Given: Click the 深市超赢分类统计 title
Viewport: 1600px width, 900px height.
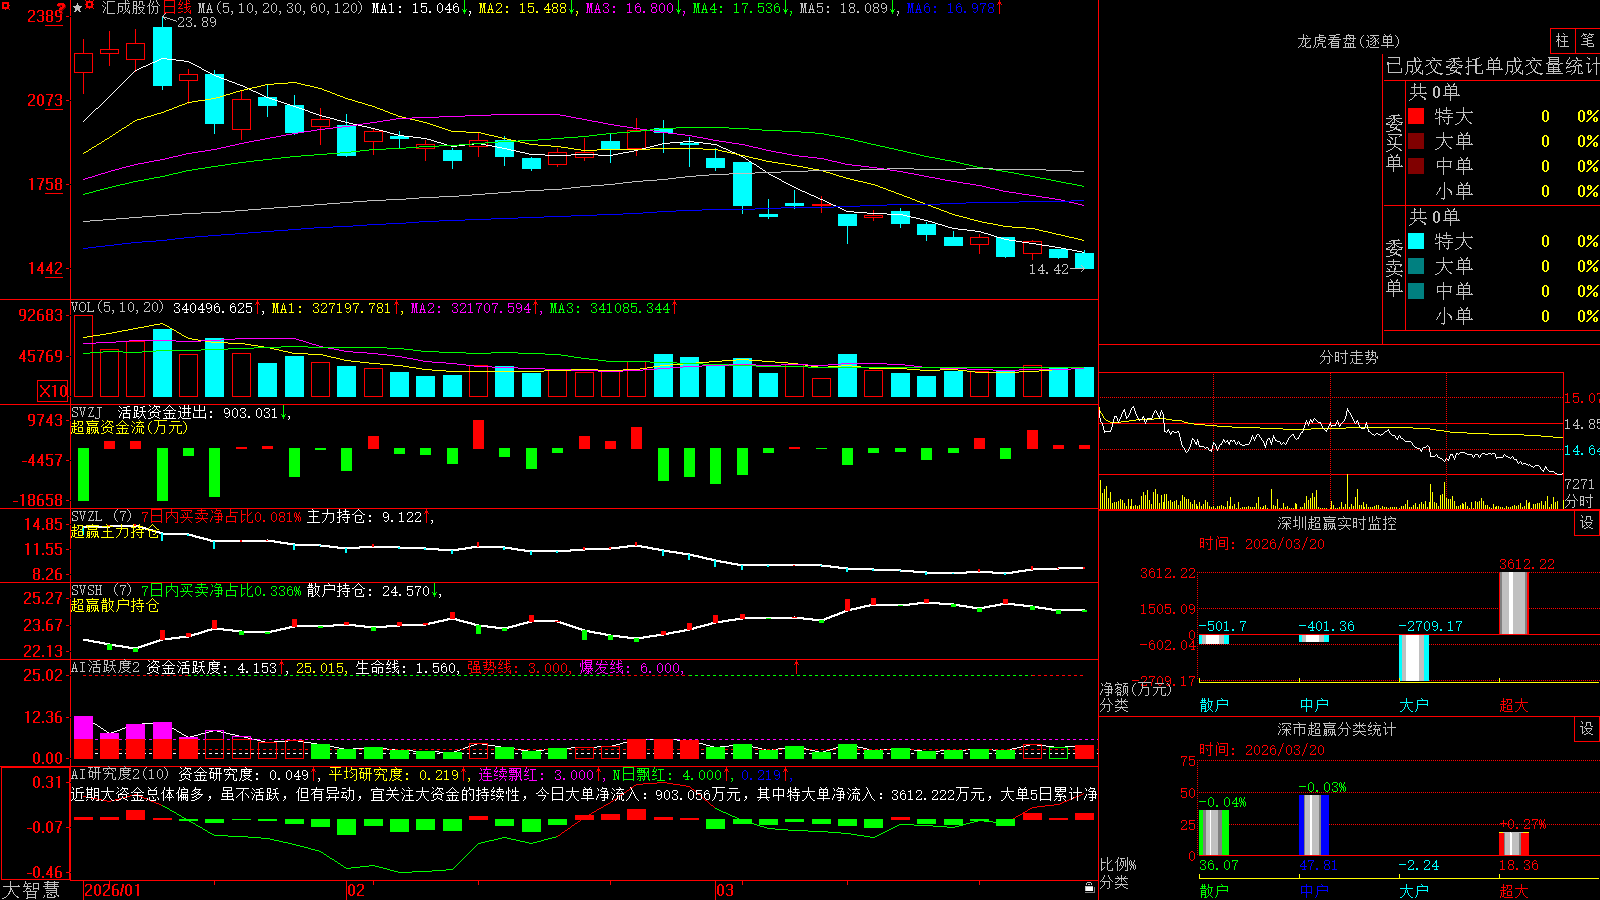Looking at the screenshot, I should [x=1336, y=729].
